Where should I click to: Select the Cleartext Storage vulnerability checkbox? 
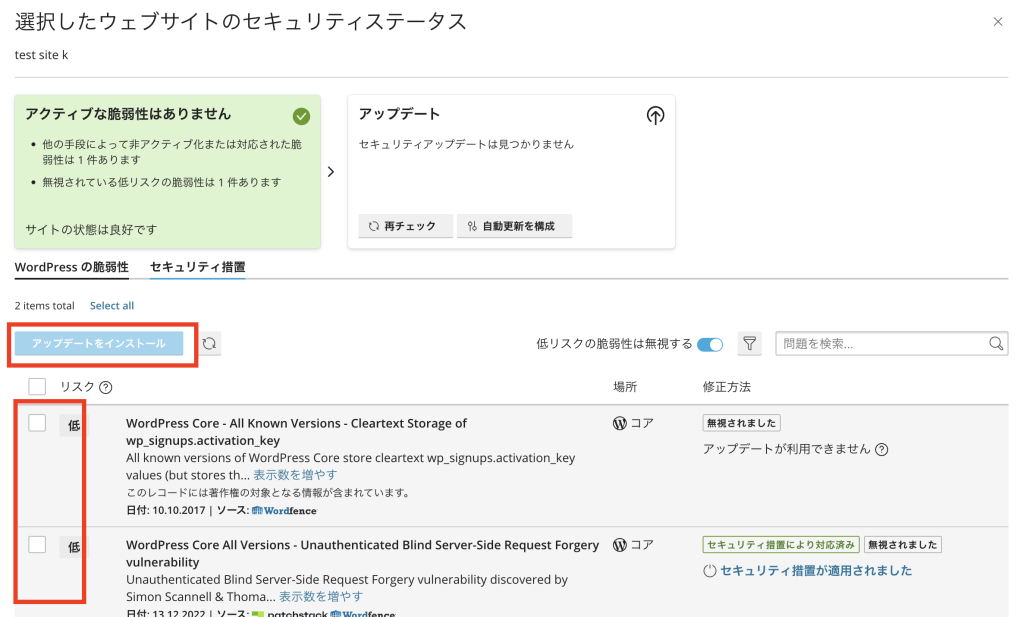coord(37,423)
